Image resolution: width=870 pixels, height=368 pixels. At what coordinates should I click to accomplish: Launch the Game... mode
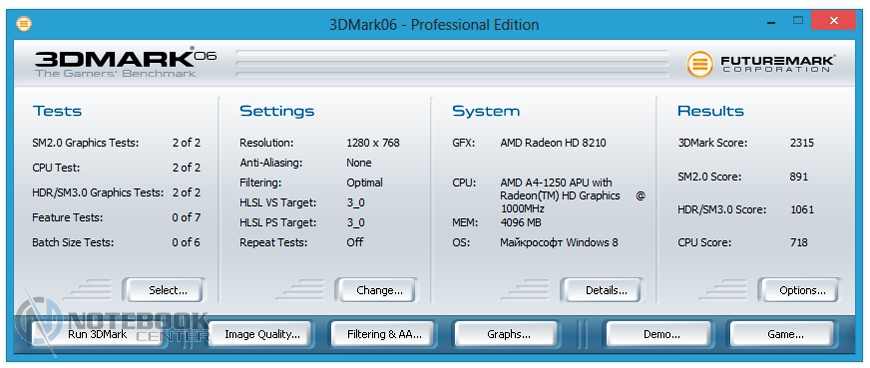785,334
